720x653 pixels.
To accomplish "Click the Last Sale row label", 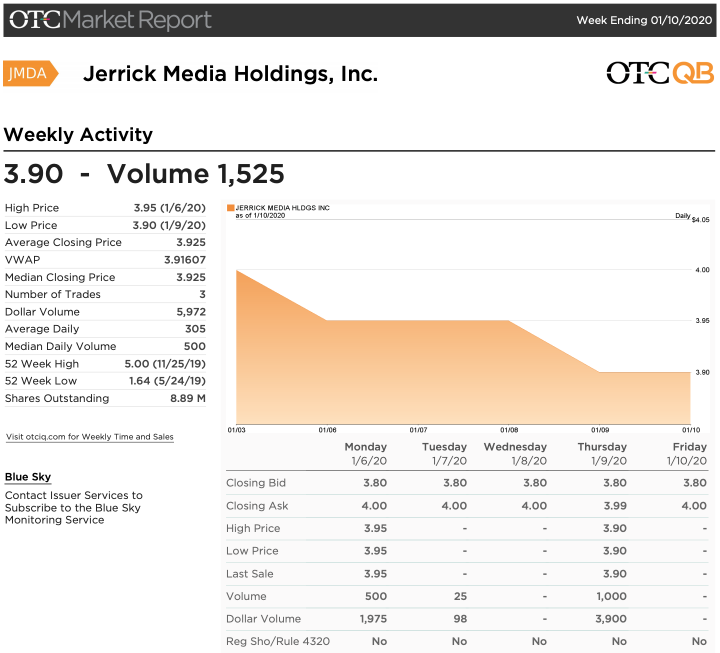I will click(249, 574).
